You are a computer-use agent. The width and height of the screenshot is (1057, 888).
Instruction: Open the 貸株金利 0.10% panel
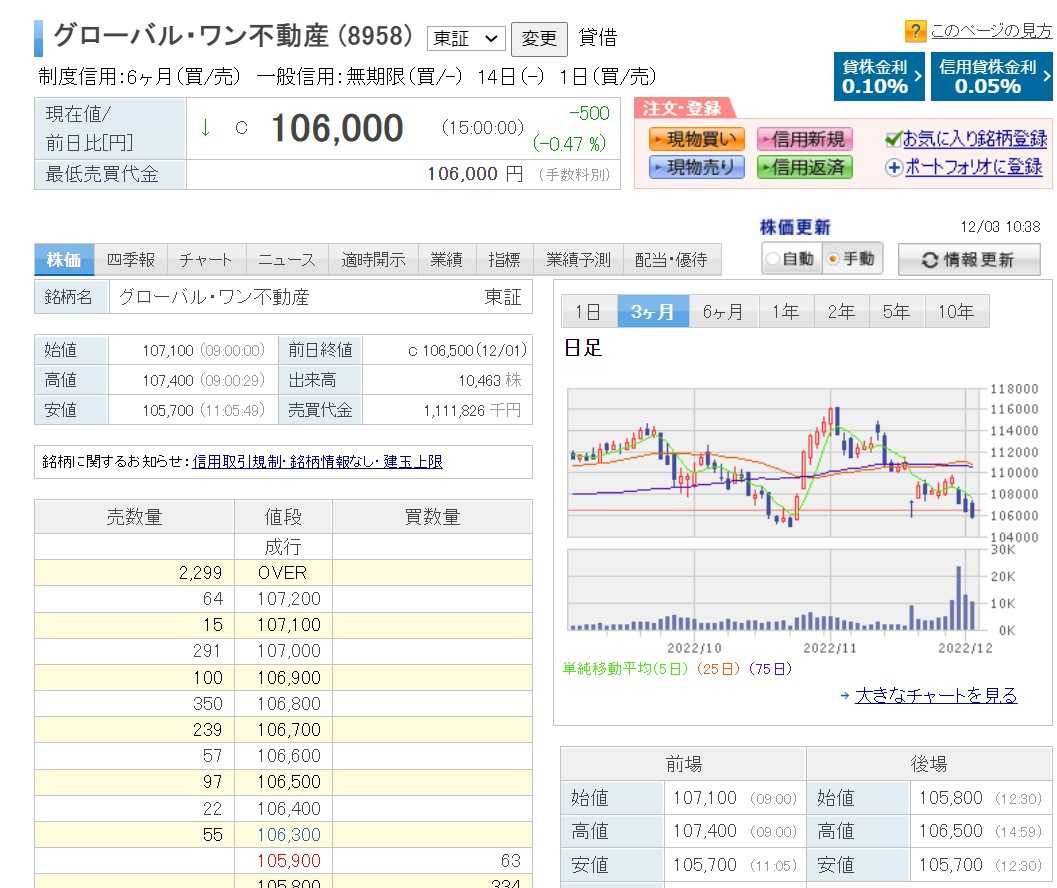point(878,77)
